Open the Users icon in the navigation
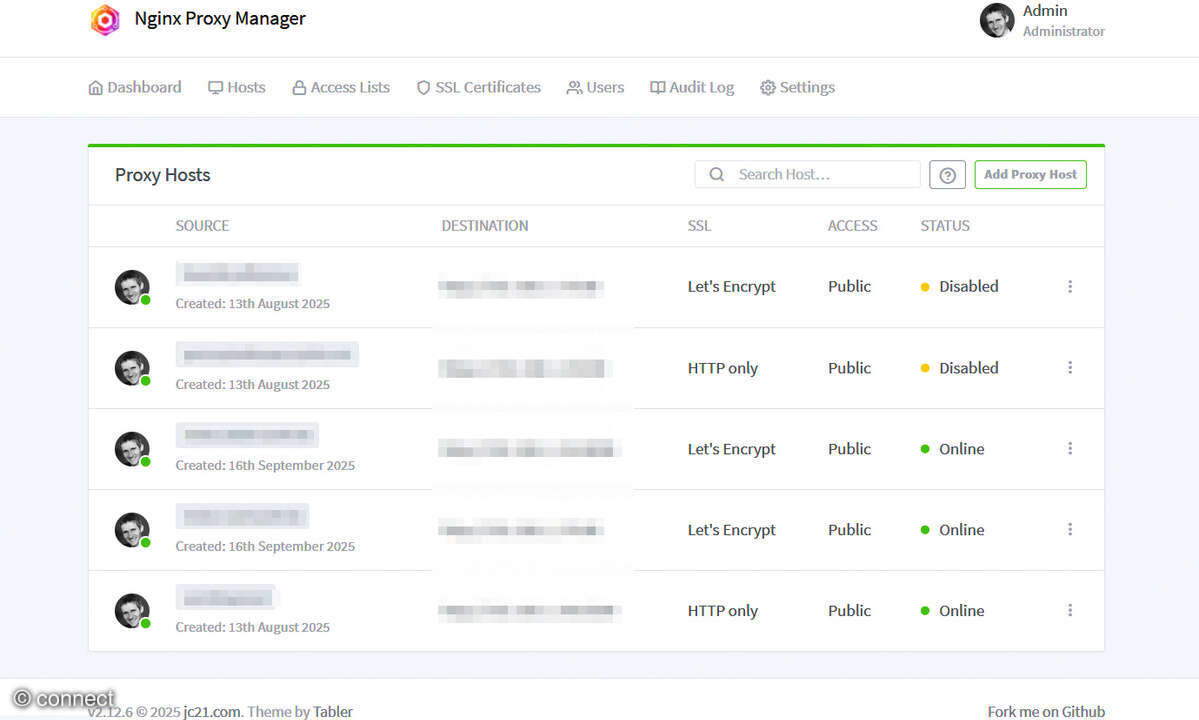This screenshot has height=720, width=1199. point(572,87)
